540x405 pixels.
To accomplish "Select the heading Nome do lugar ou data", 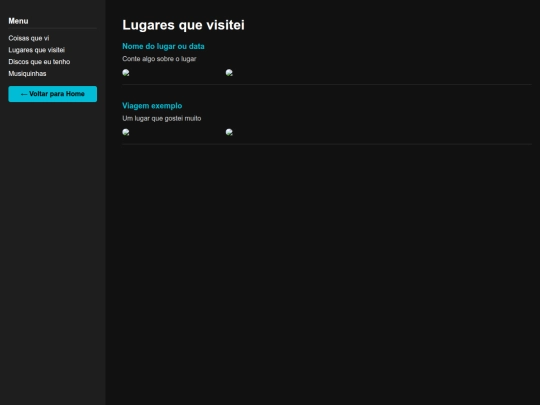I will pos(163,46).
